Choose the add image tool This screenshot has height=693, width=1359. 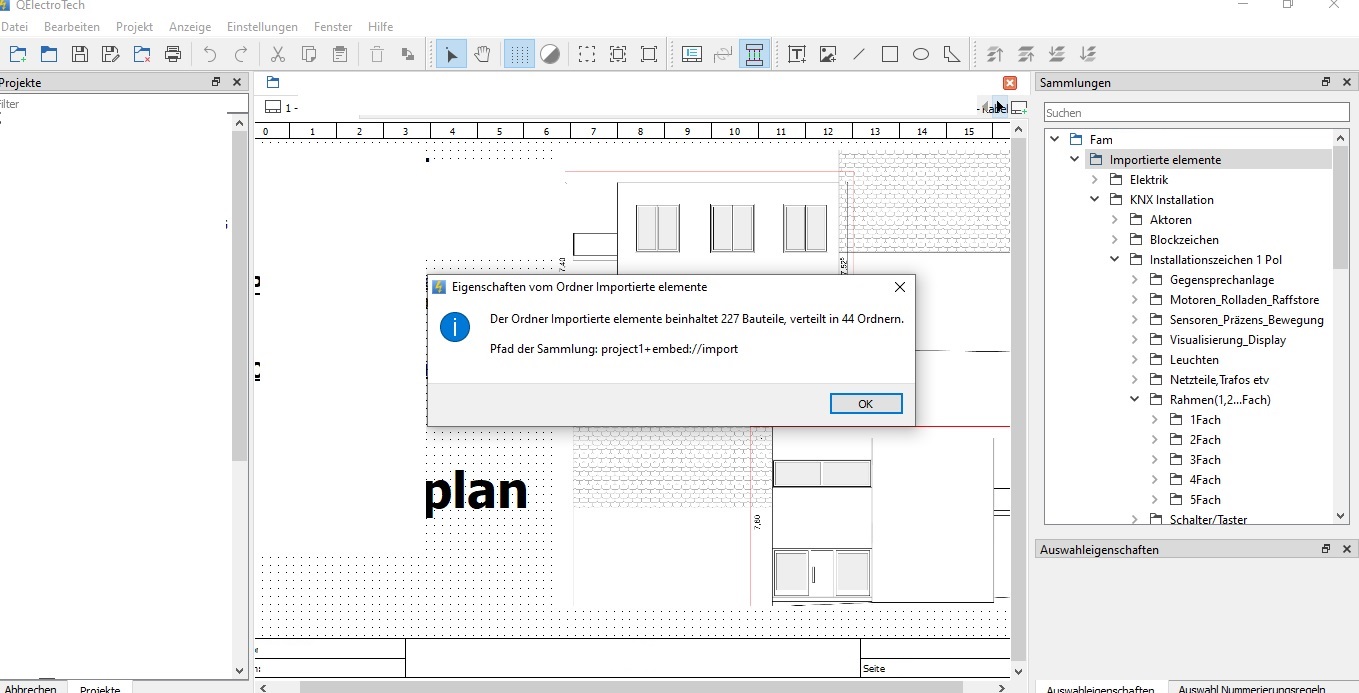pyautogui.click(x=828, y=54)
